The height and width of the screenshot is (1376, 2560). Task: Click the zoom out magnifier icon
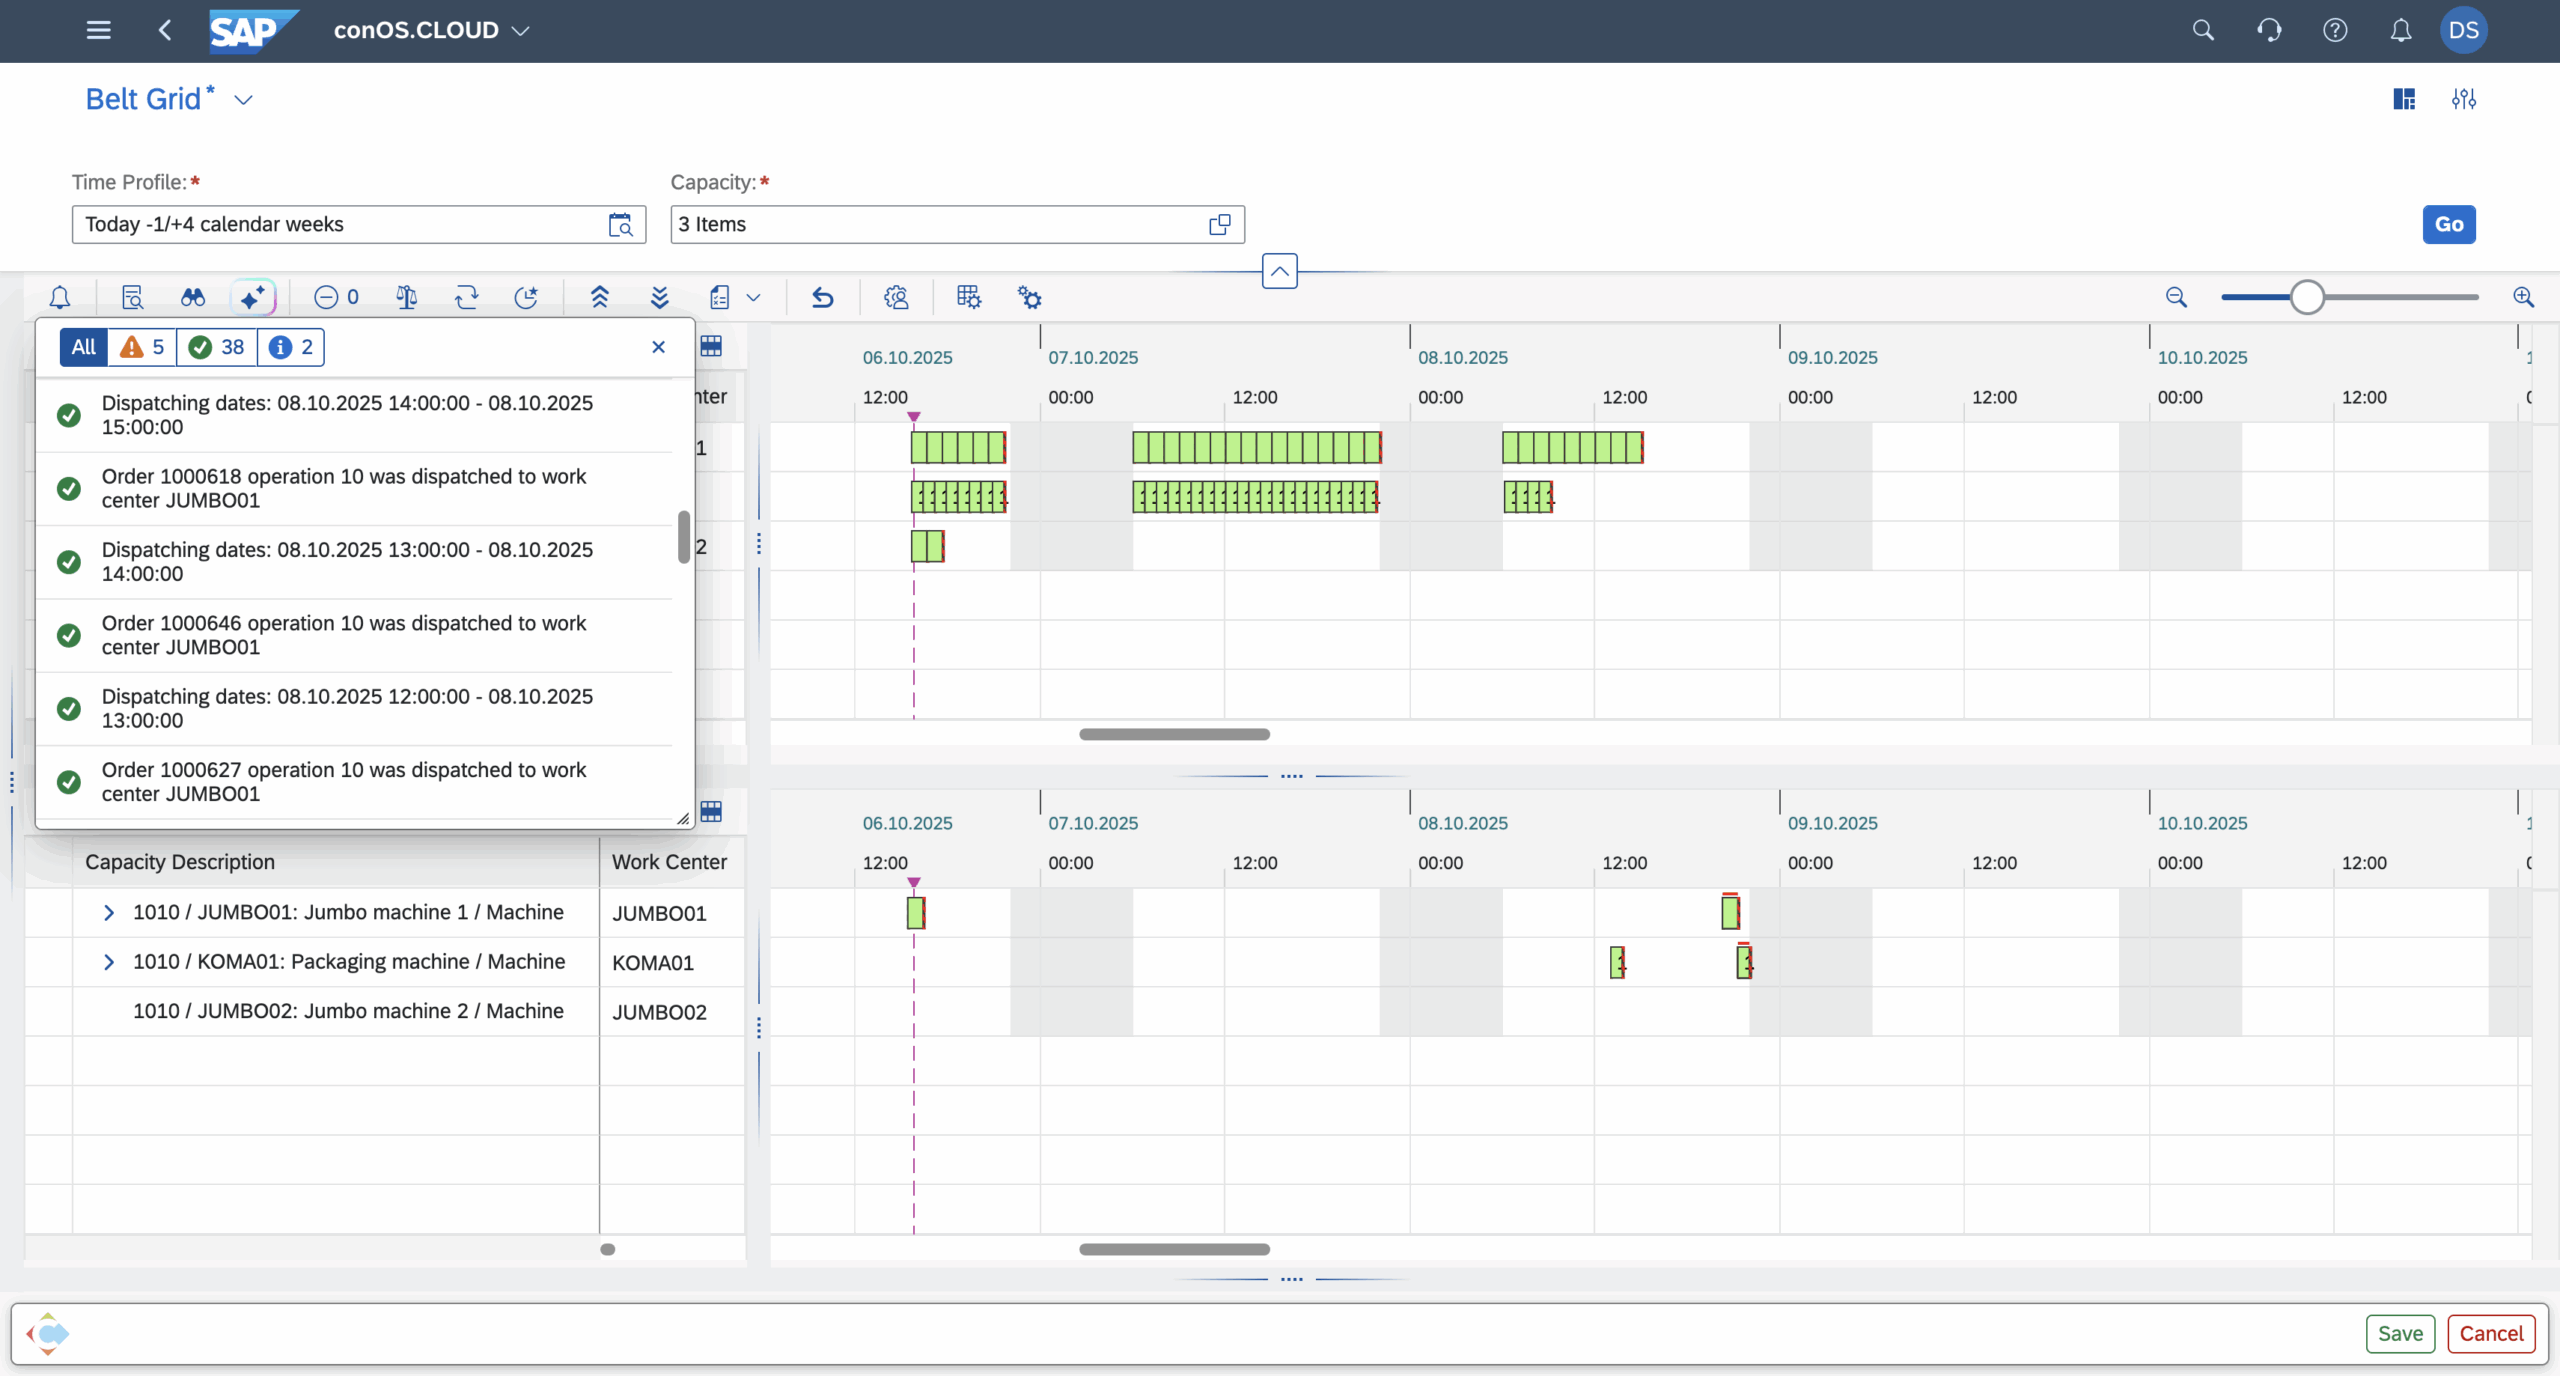pos(2176,297)
